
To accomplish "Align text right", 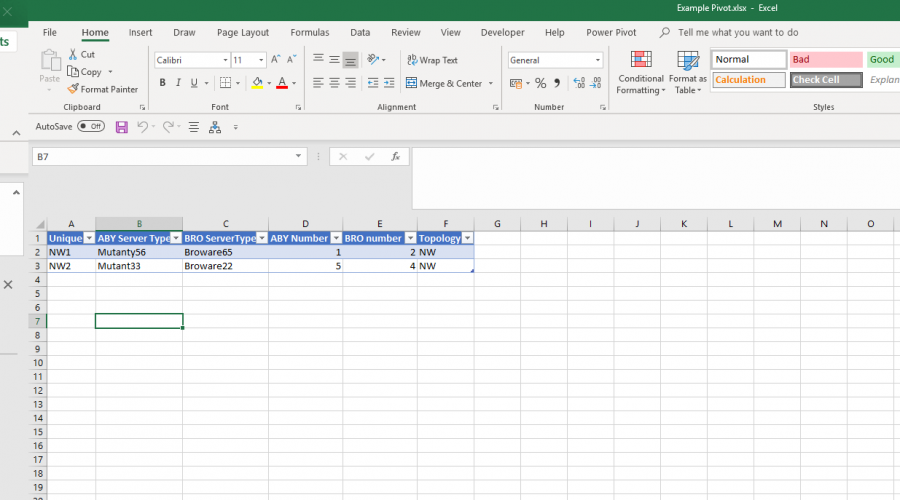I will (x=350, y=83).
